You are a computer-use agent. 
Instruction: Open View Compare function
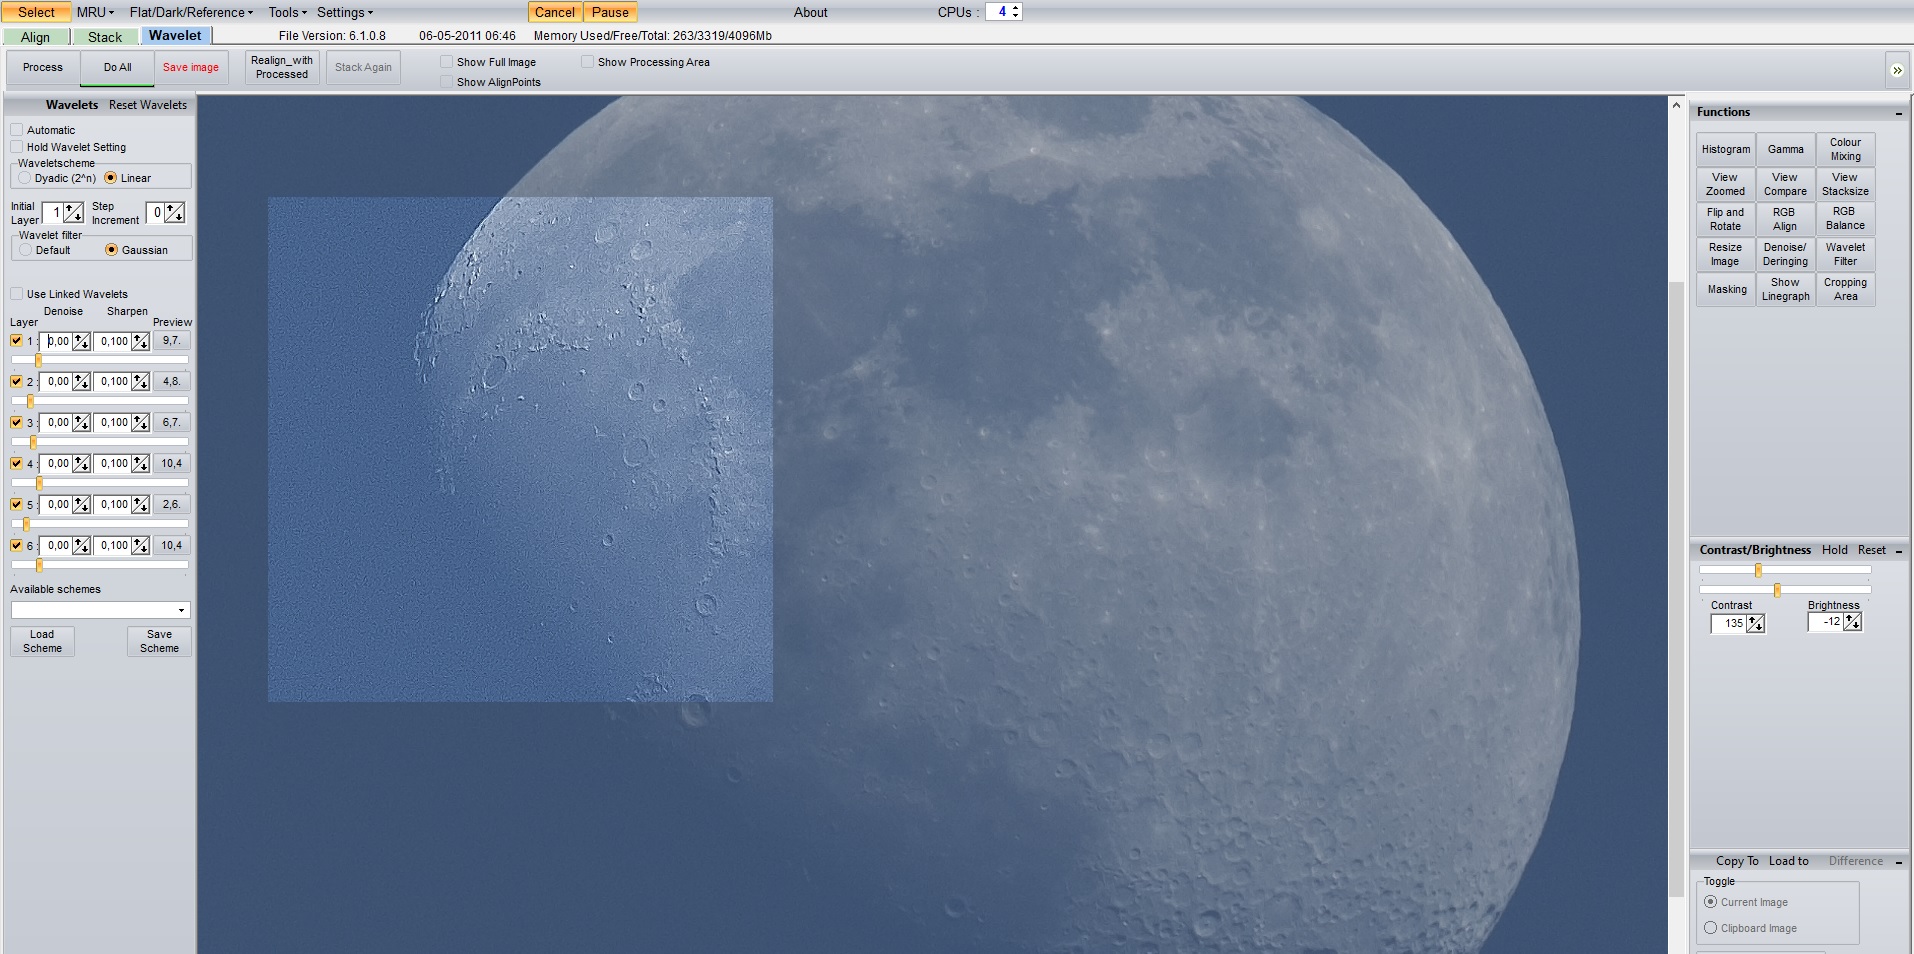click(1785, 184)
